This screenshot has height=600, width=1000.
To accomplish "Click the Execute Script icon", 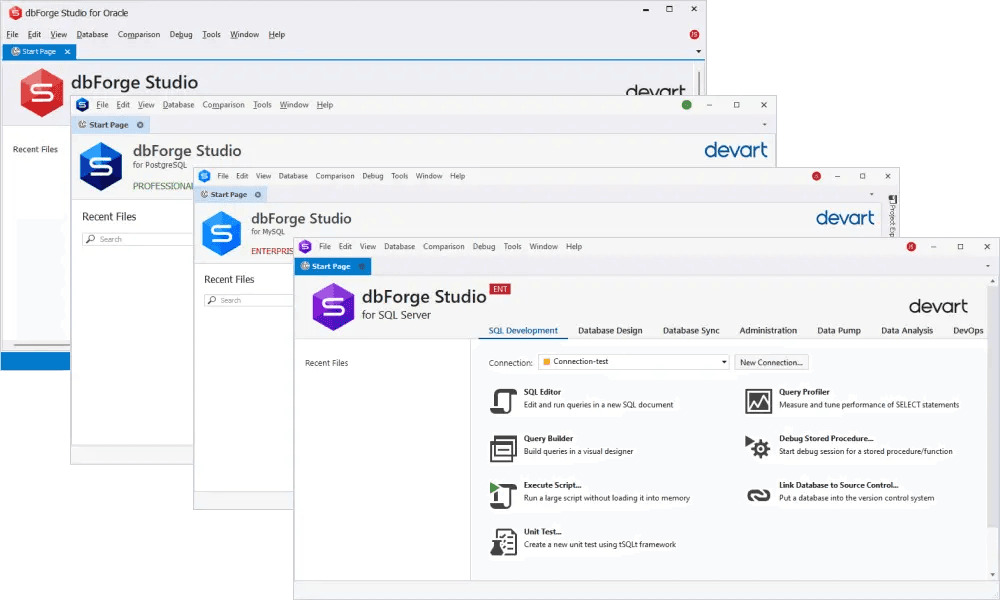I will click(x=502, y=493).
